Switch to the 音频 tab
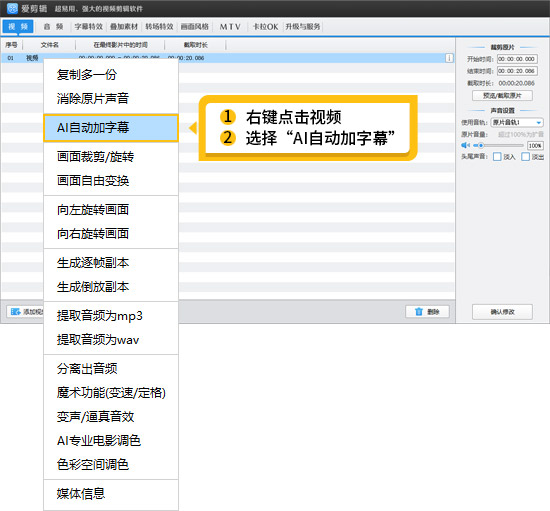Viewport: 550px width, 511px height. pos(53,27)
